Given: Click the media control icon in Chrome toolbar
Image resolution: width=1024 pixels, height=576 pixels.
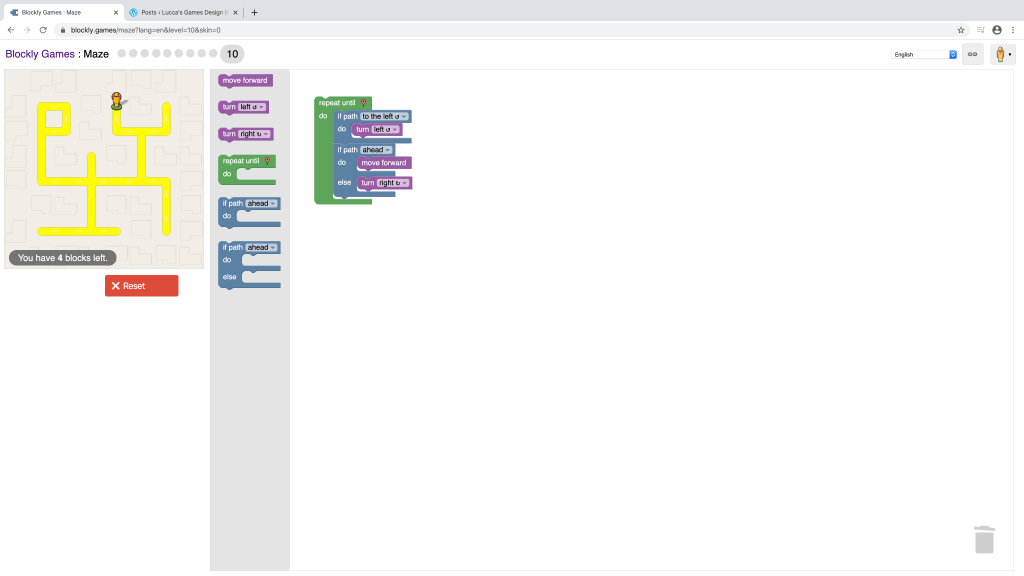Looking at the screenshot, I should point(980,30).
